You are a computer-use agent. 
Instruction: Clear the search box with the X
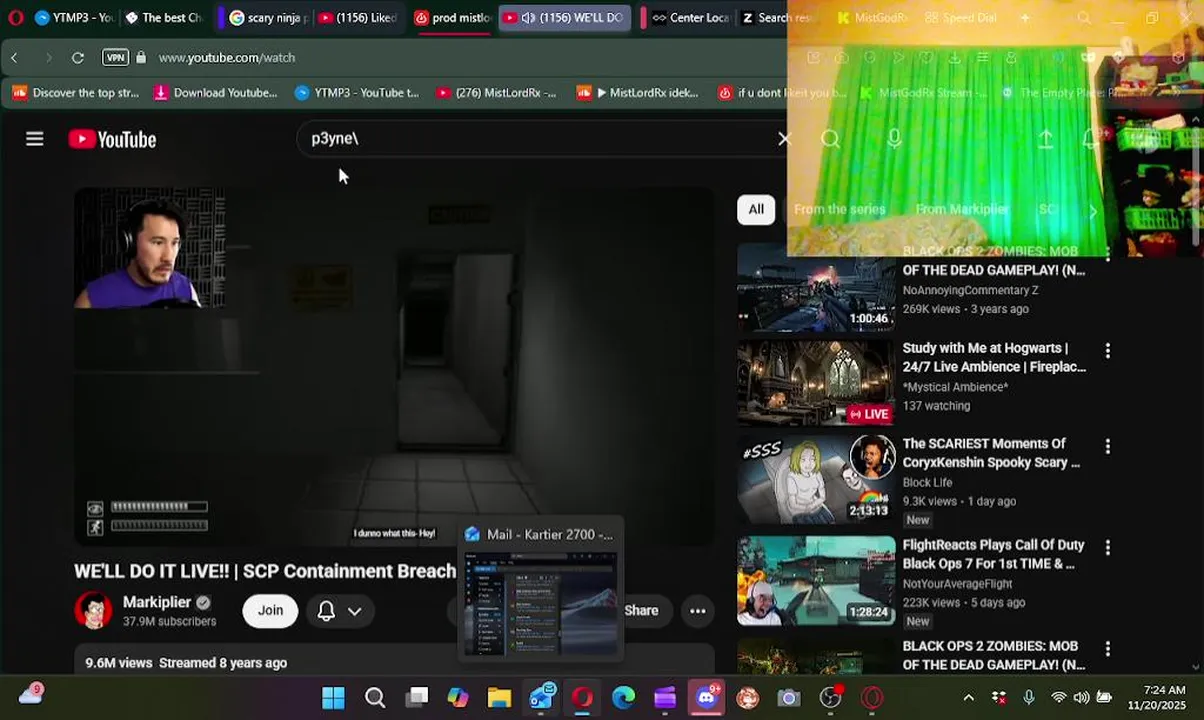pos(784,139)
